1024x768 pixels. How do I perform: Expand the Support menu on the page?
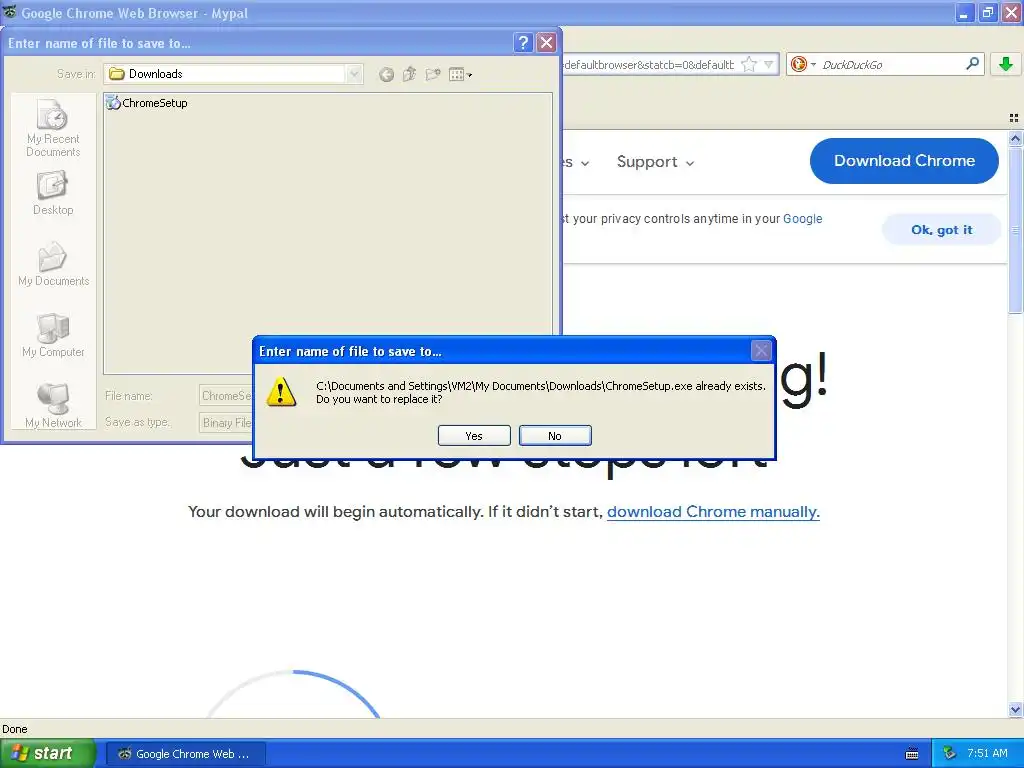coord(655,162)
